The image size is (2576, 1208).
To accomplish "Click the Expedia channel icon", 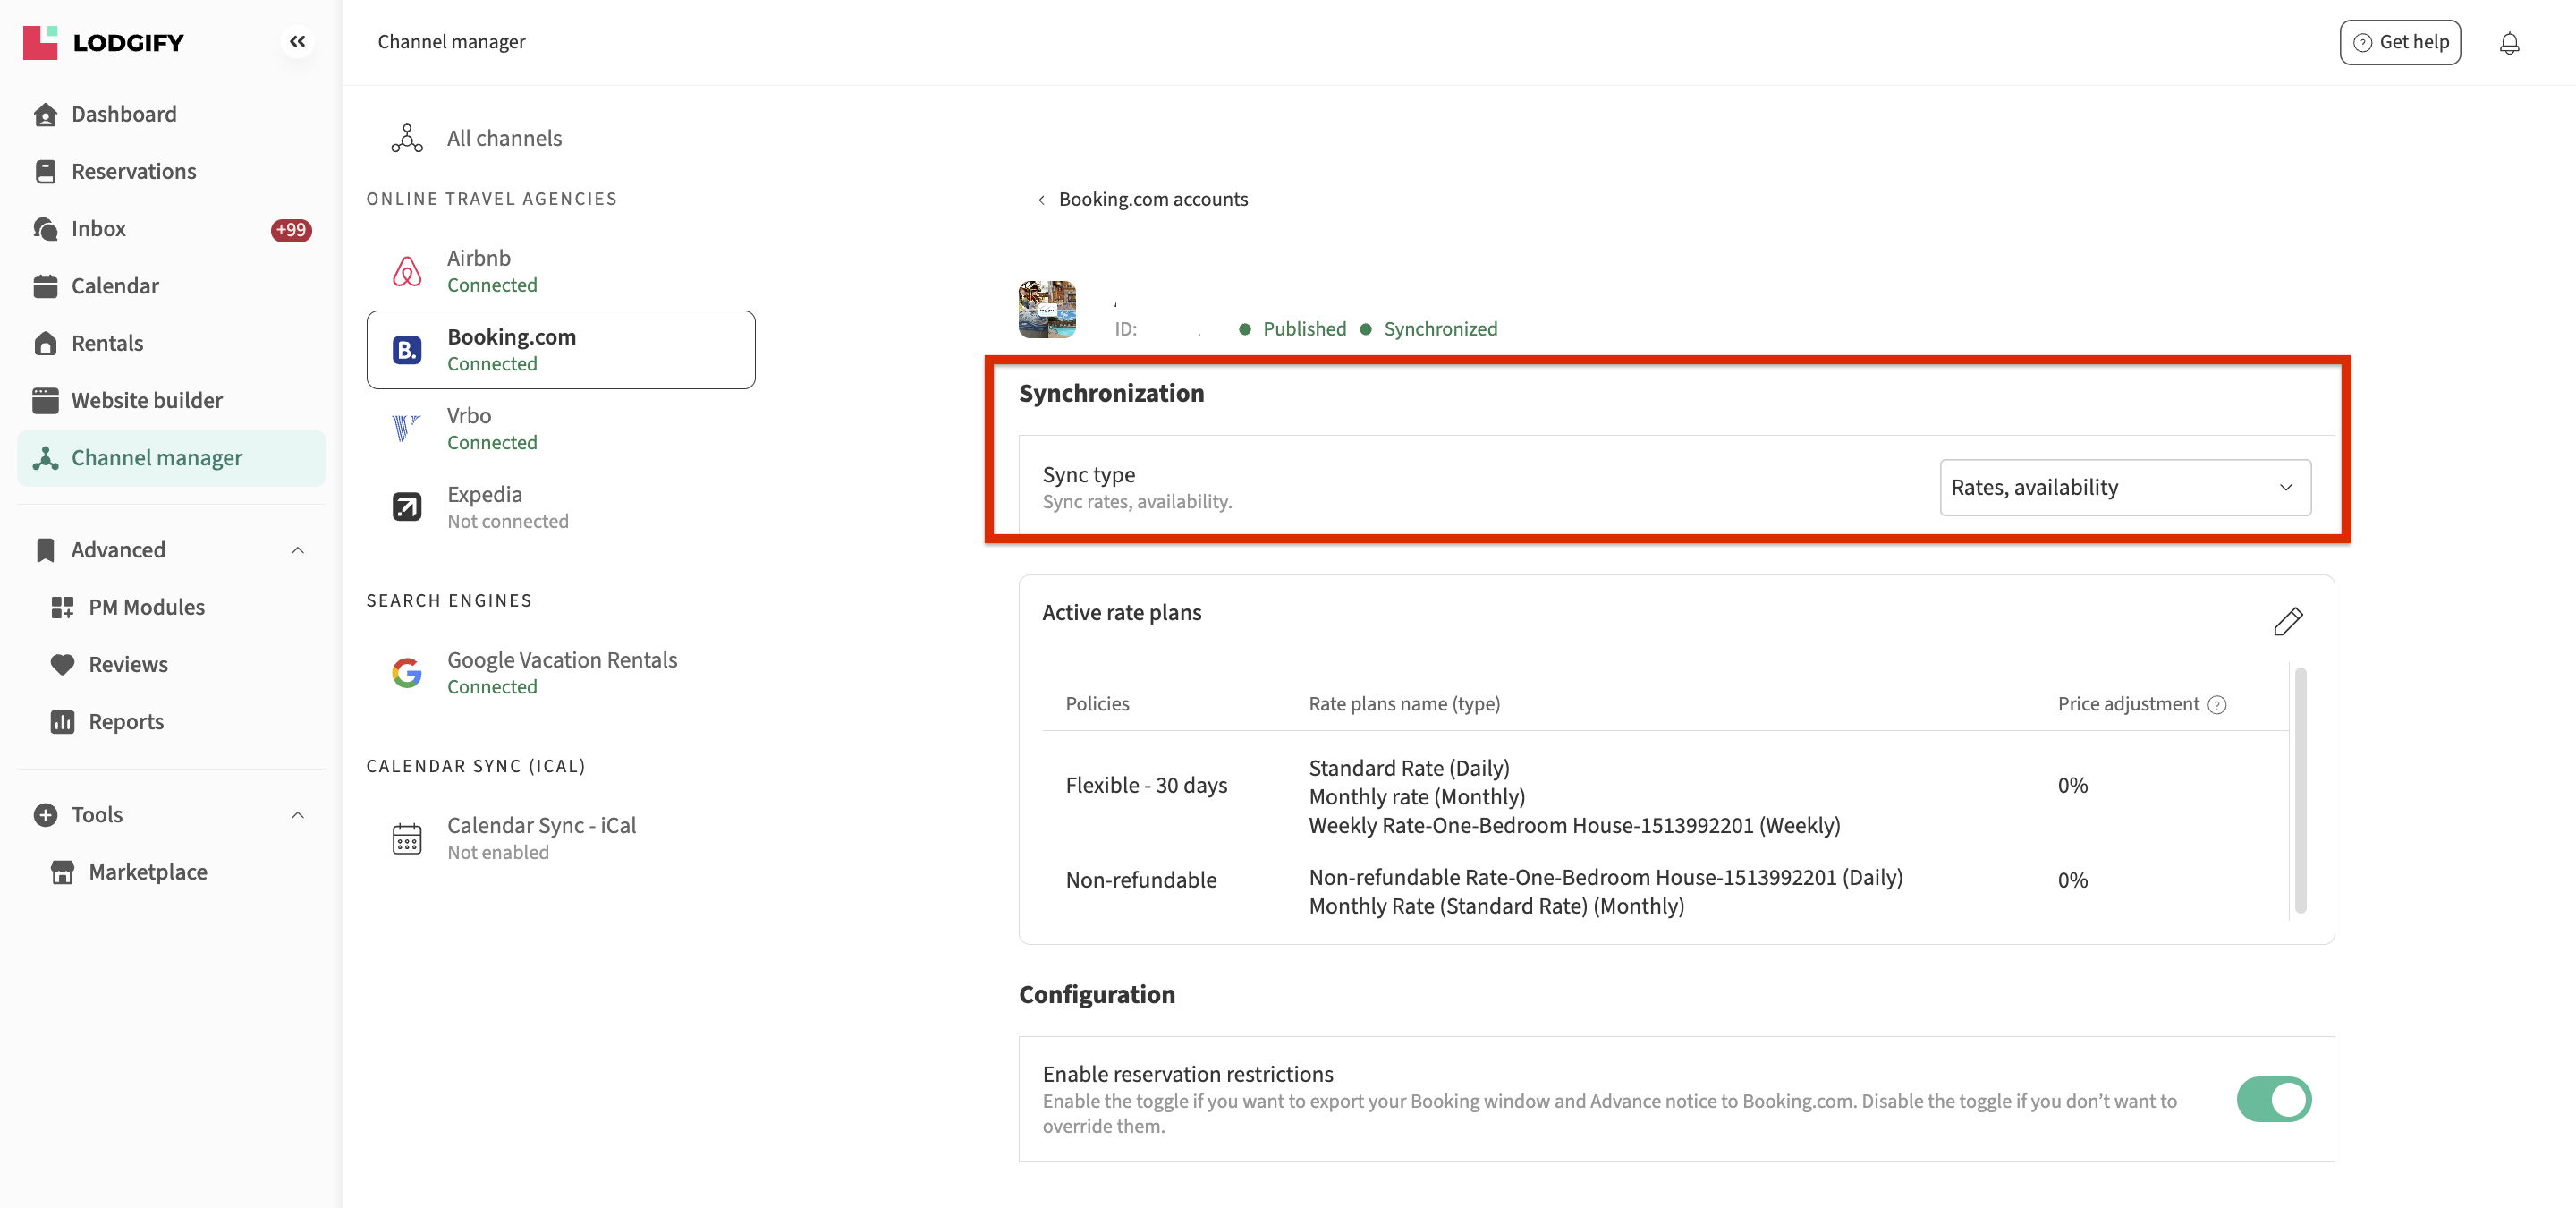I will 407,507.
